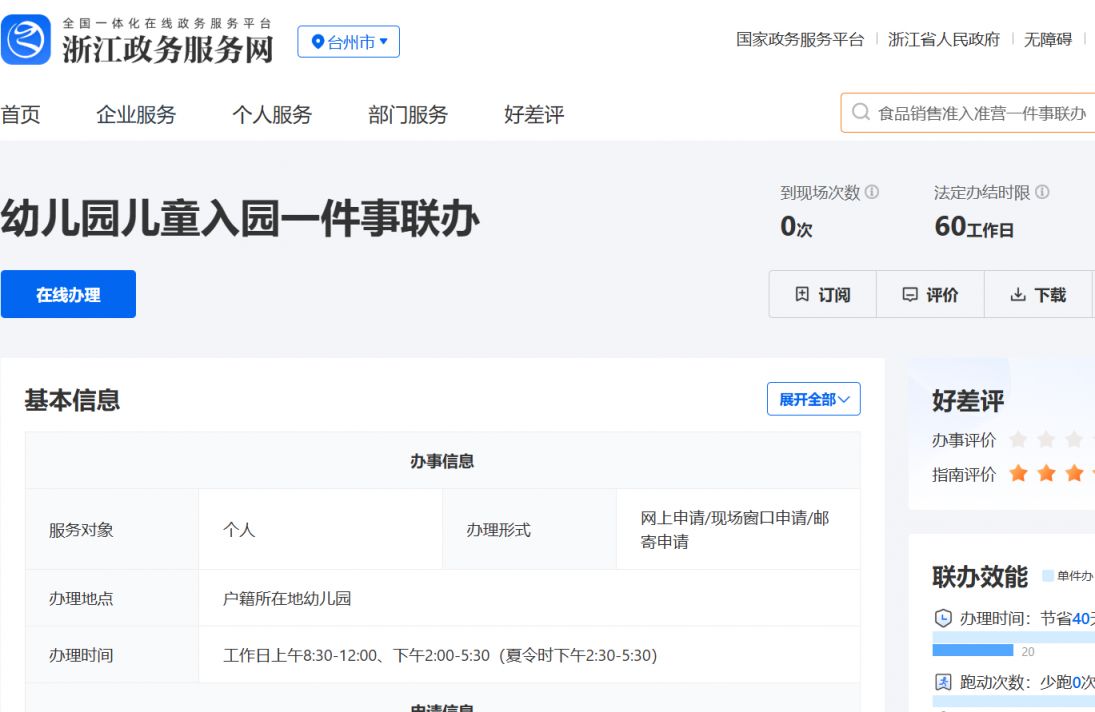Open 国家政务服务平台 link
The image size is (1095, 712).
[x=800, y=40]
